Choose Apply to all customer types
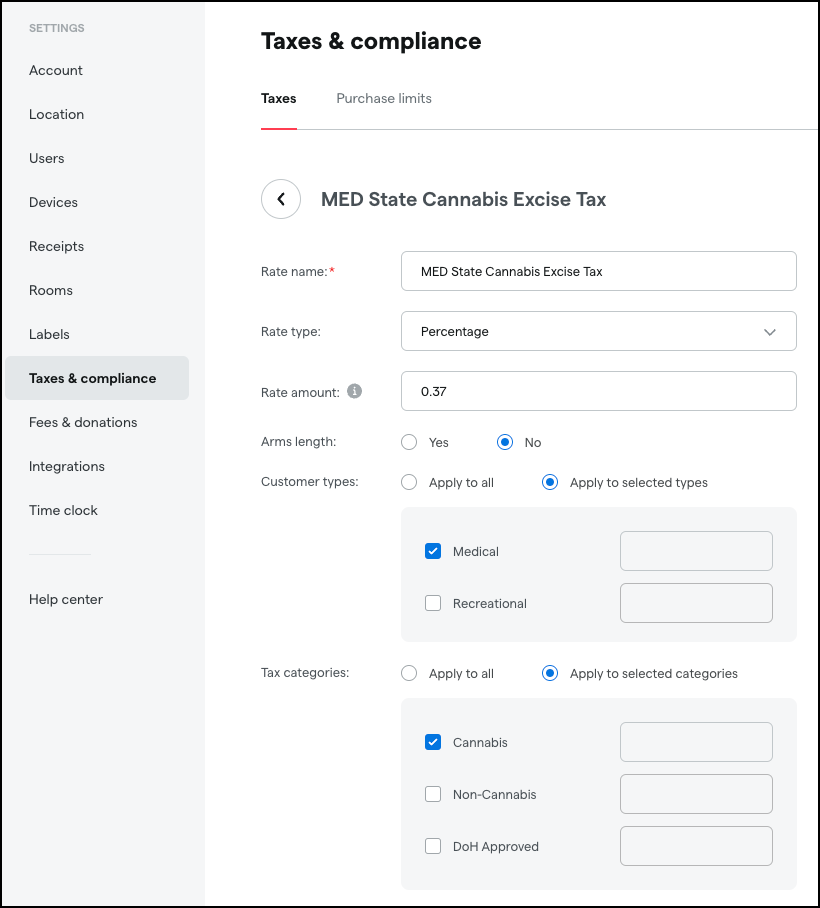The image size is (820, 908). click(409, 482)
